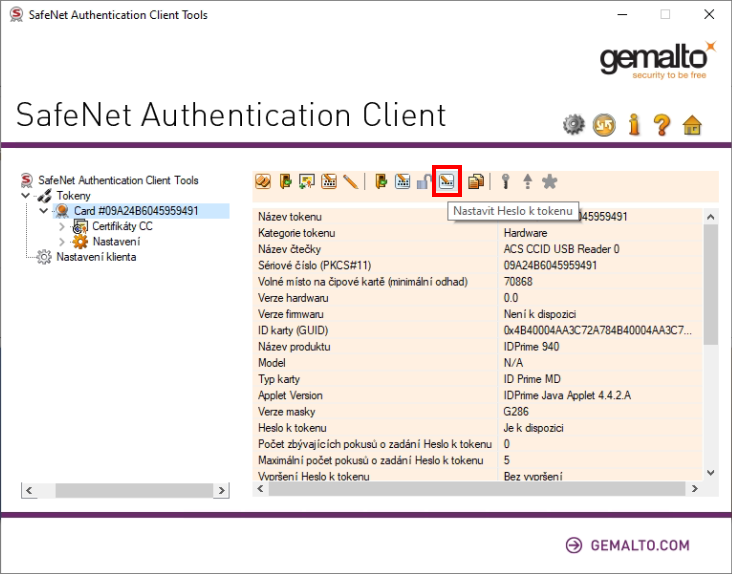The height and width of the screenshot is (574, 732).
Task: Collapse the Card #09A24B6045959491 node
Action: [44, 211]
